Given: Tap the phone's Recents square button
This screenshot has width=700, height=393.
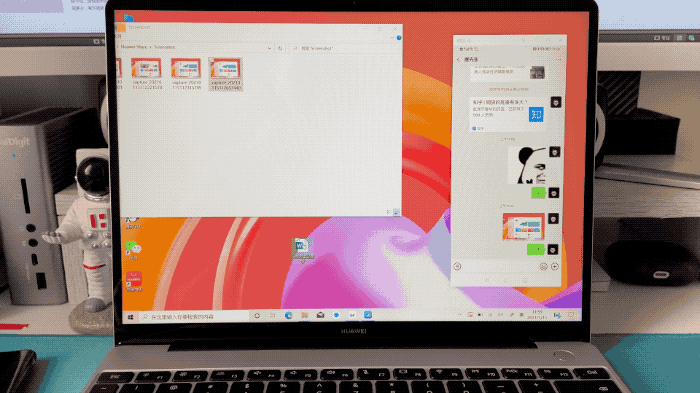Looking at the screenshot, I should pyautogui.click(x=525, y=280).
